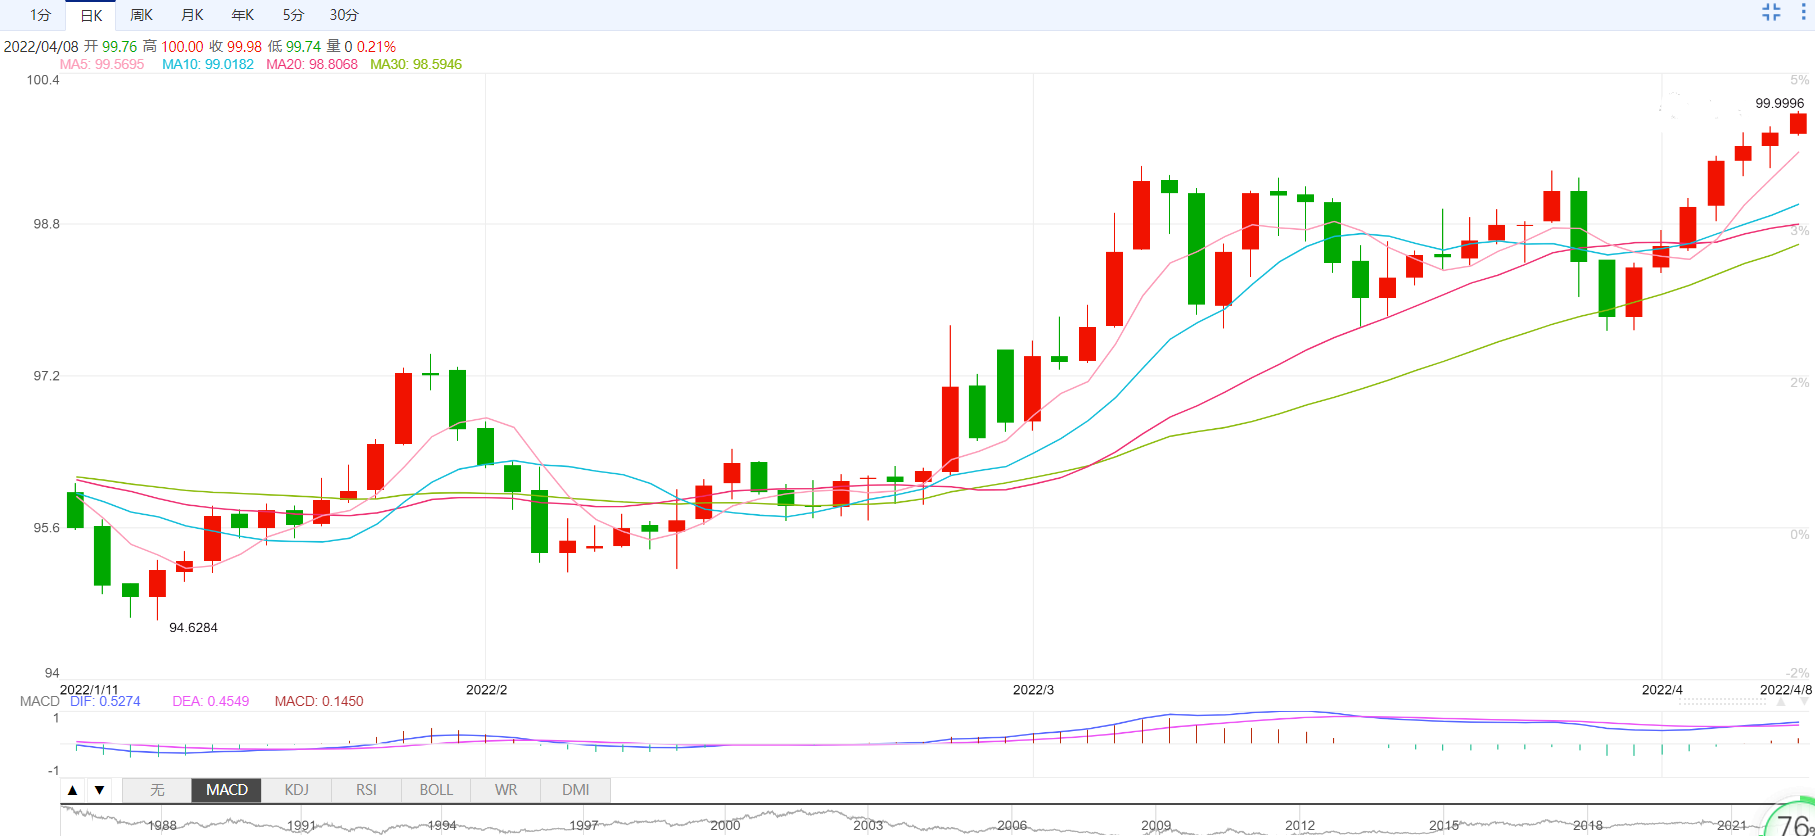This screenshot has width=1815, height=836.
Task: Click the MA30: 98.5946 legend label
Action: pos(416,64)
